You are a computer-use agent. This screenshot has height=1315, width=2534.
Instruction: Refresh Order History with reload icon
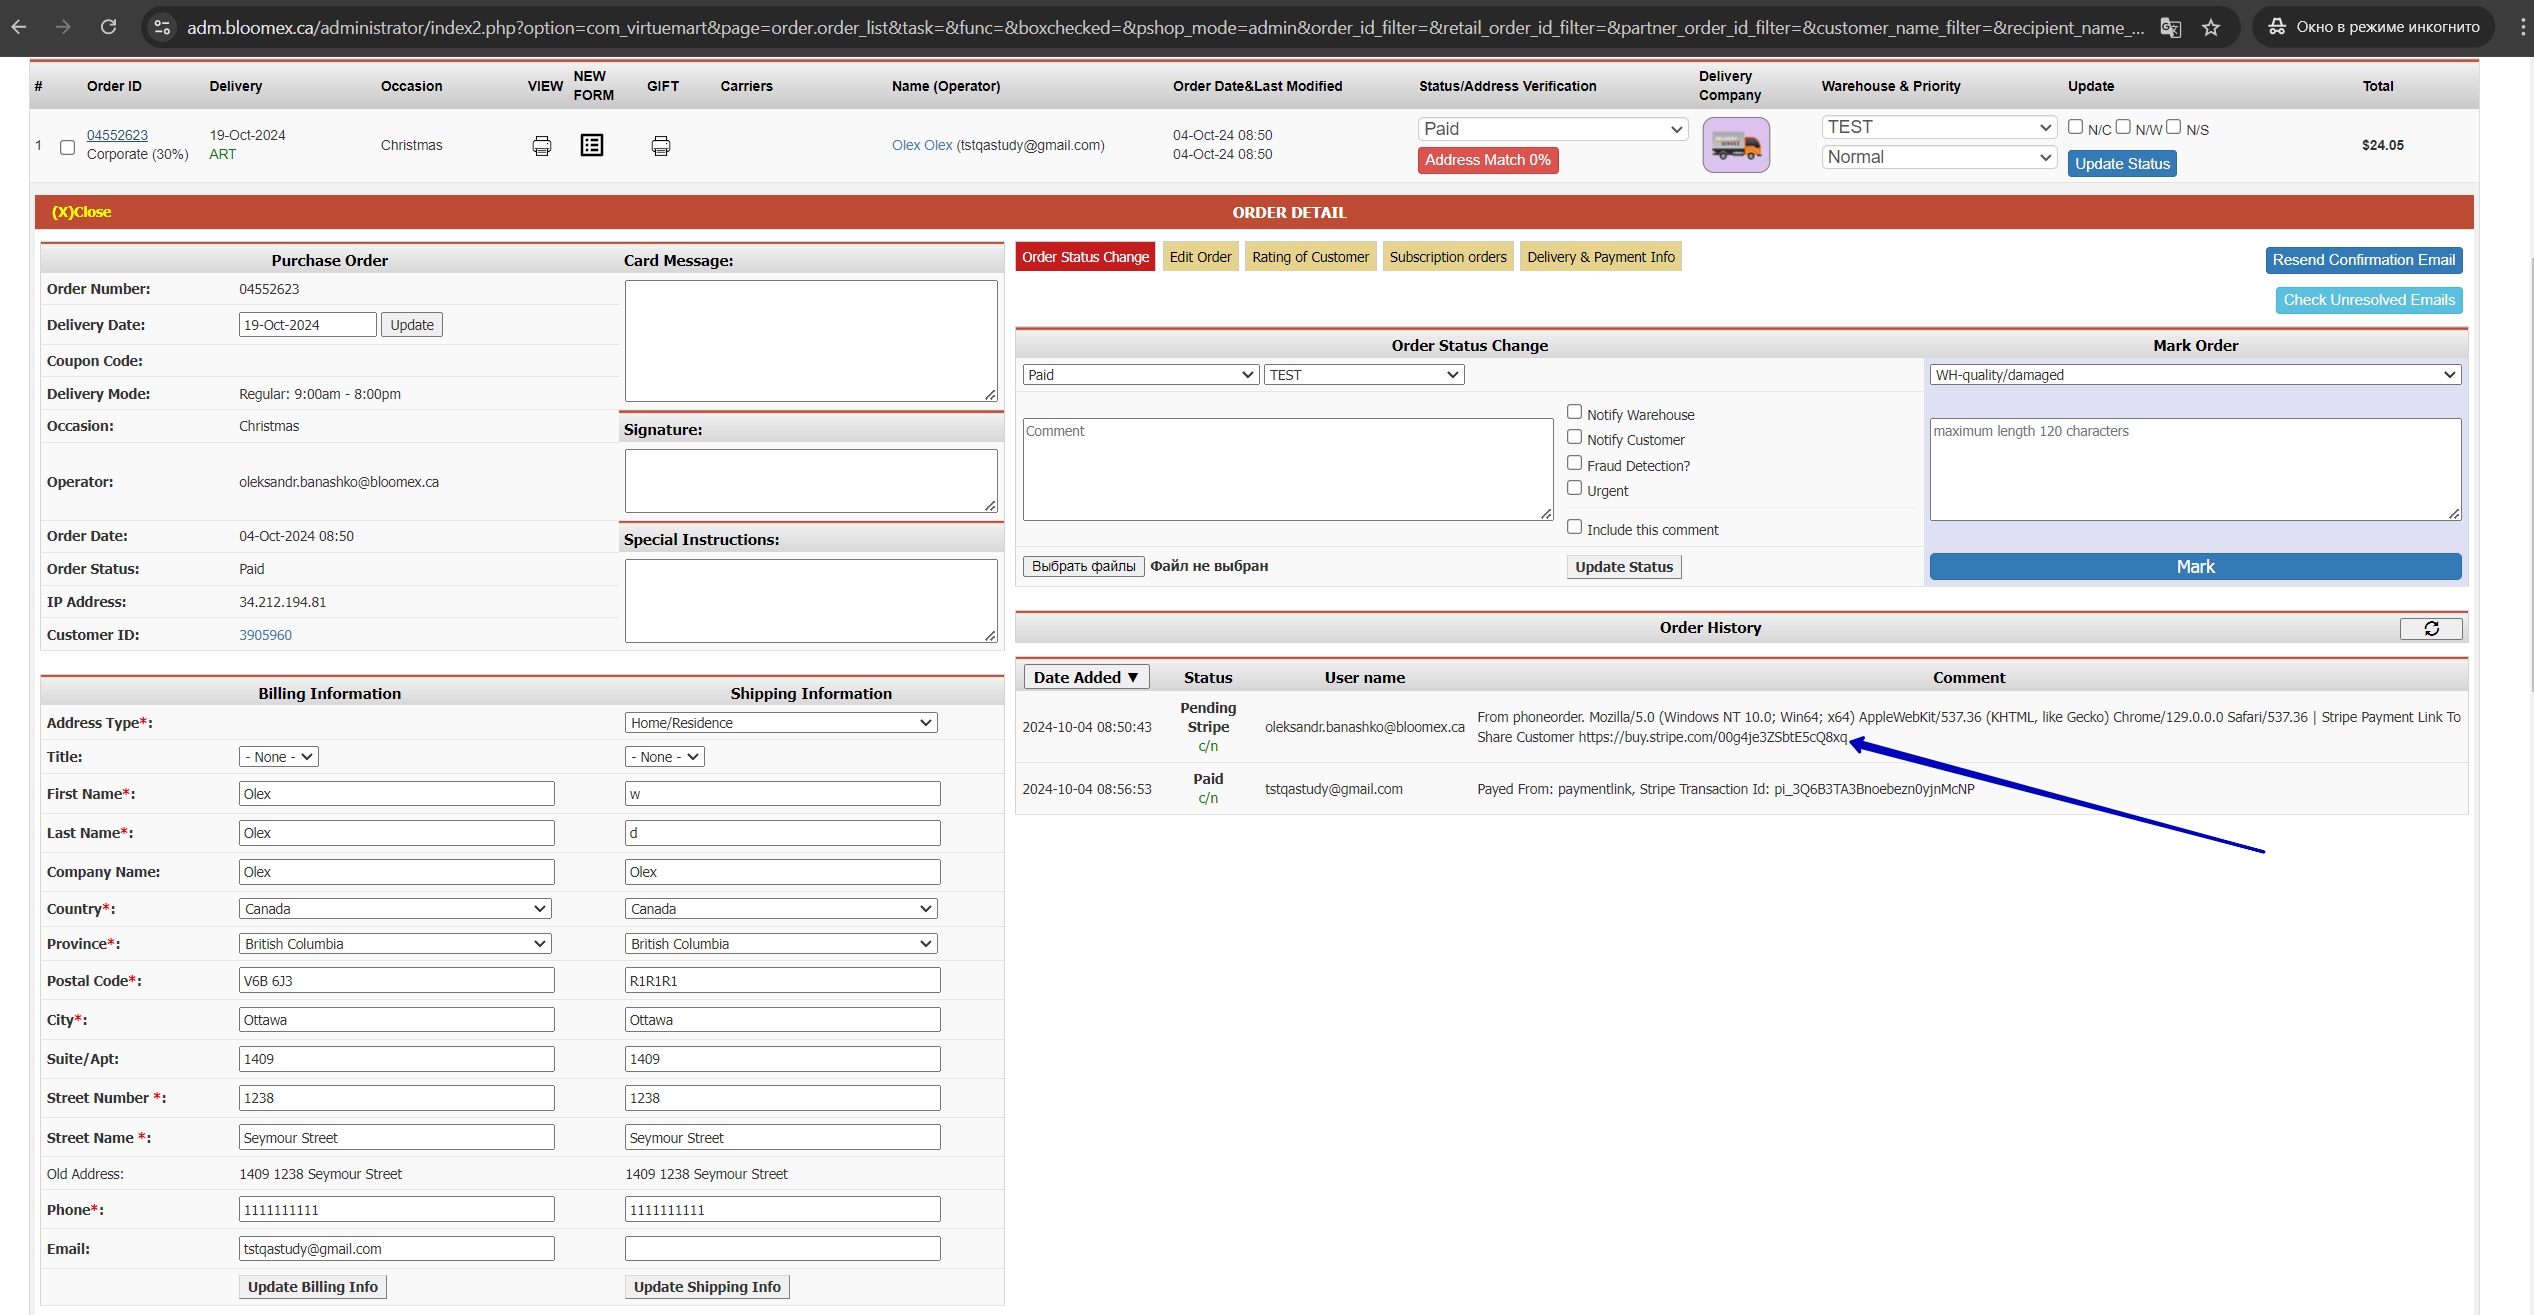pyautogui.click(x=2431, y=628)
